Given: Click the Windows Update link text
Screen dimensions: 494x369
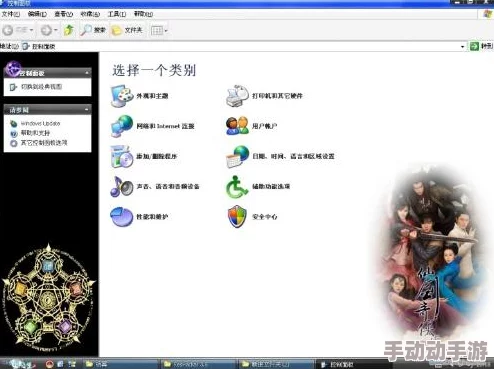Looking at the screenshot, I should click(40, 123).
